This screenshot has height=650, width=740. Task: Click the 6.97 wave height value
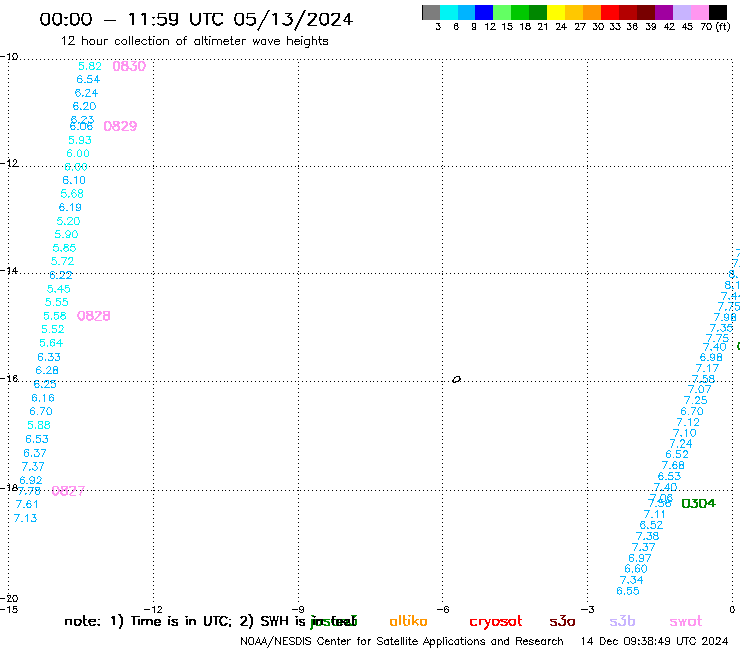[x=639, y=558]
